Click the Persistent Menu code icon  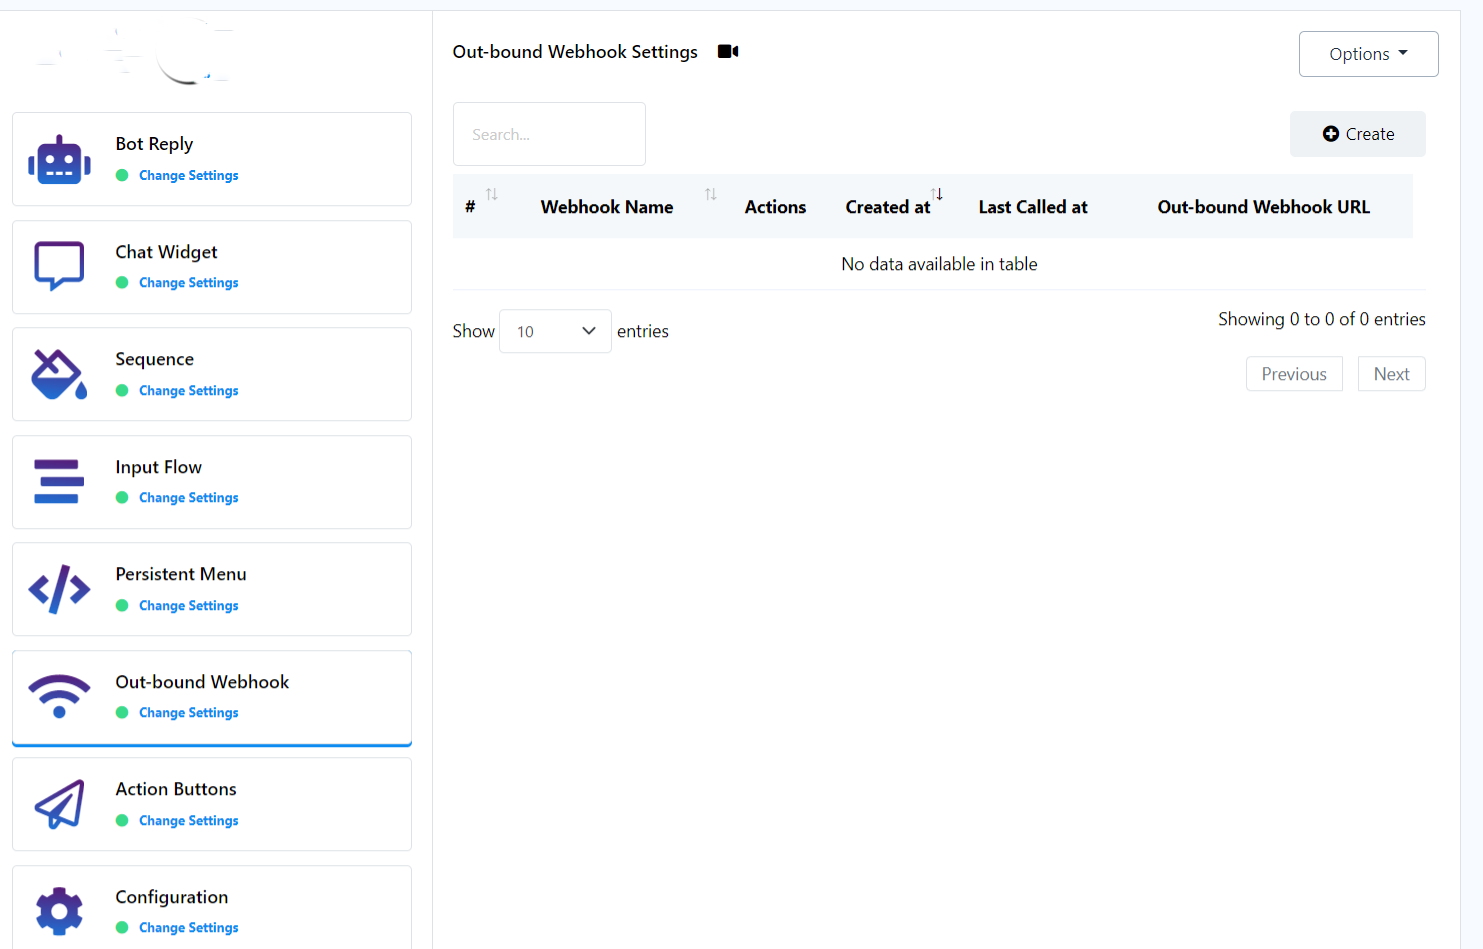59,589
